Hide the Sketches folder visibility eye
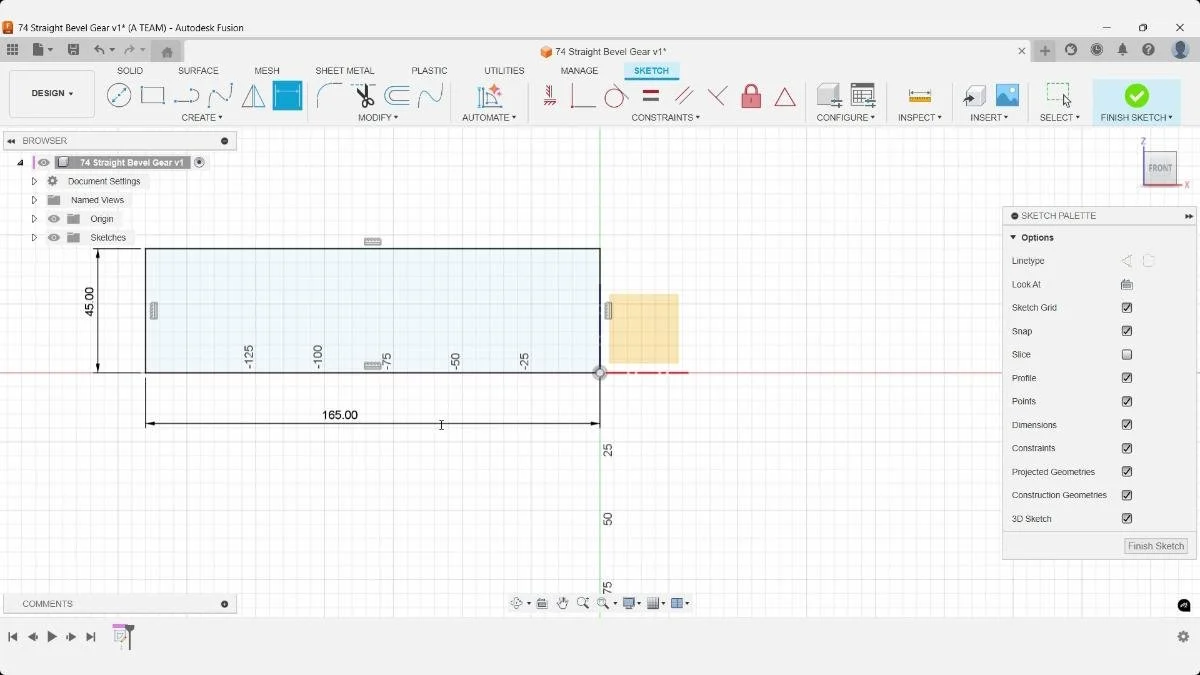The width and height of the screenshot is (1200, 675). pyautogui.click(x=54, y=238)
